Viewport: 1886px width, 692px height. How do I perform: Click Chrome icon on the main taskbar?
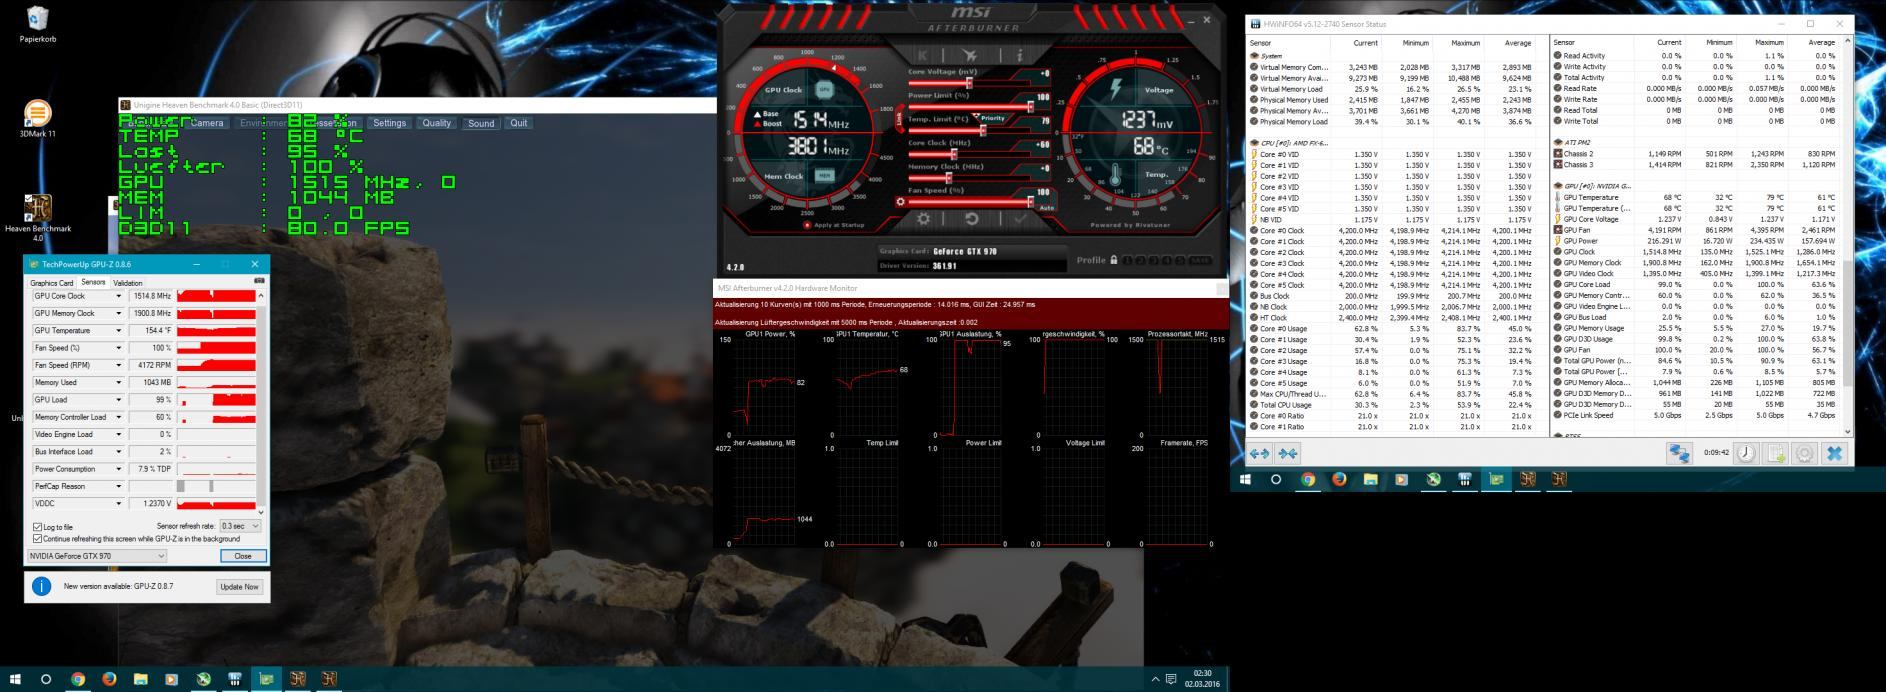[78, 679]
